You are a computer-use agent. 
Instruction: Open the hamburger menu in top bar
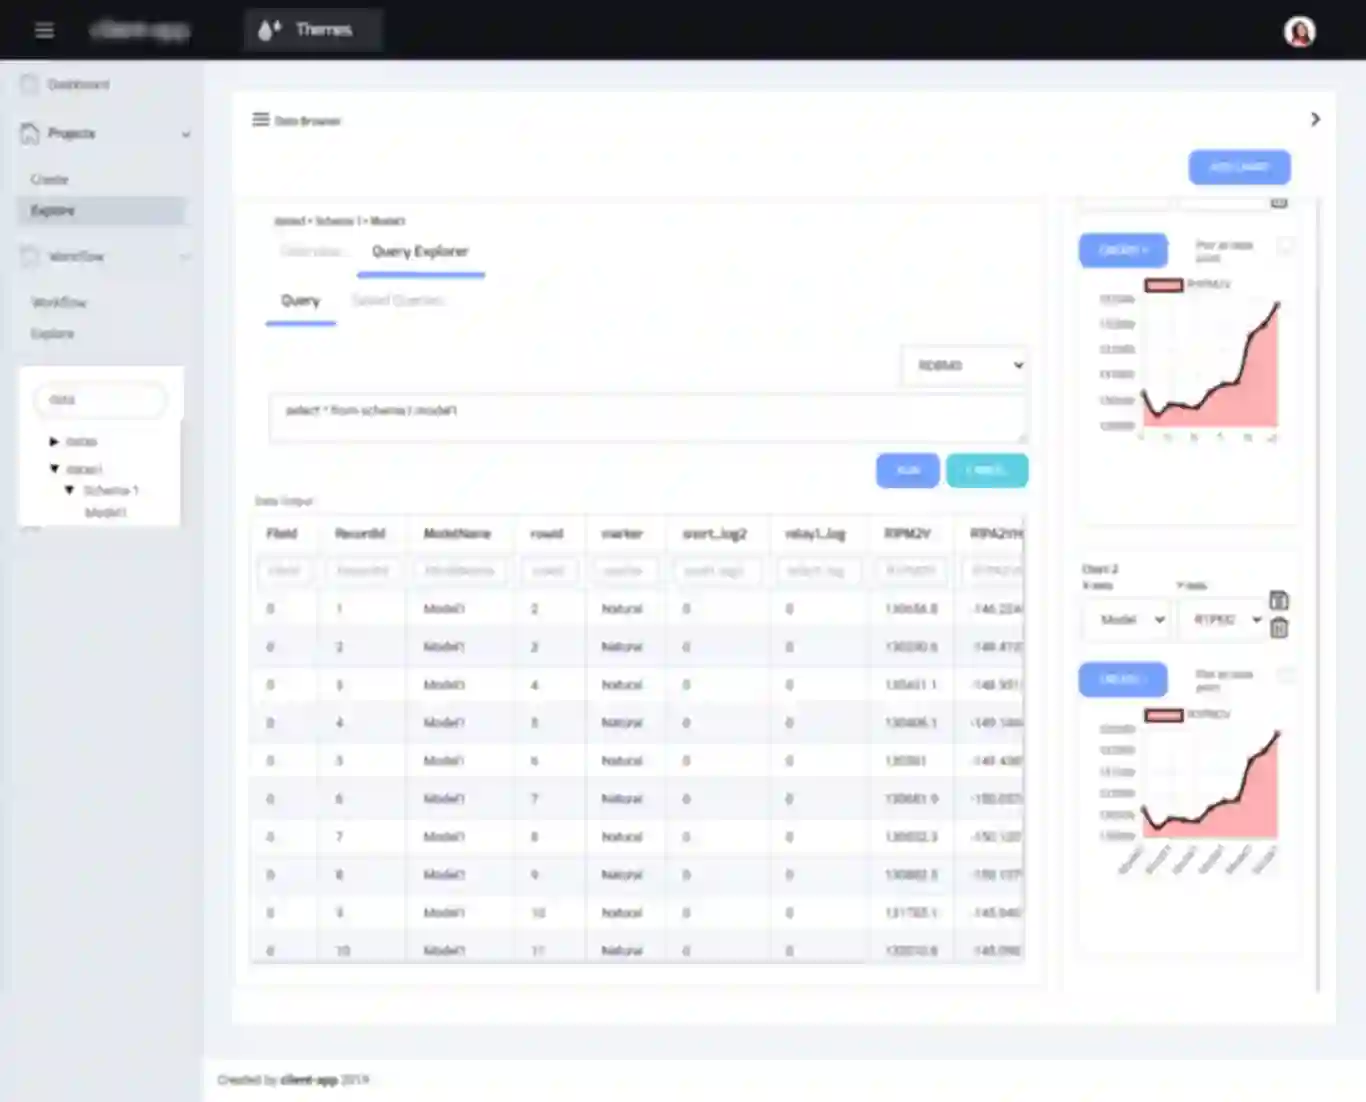(44, 30)
